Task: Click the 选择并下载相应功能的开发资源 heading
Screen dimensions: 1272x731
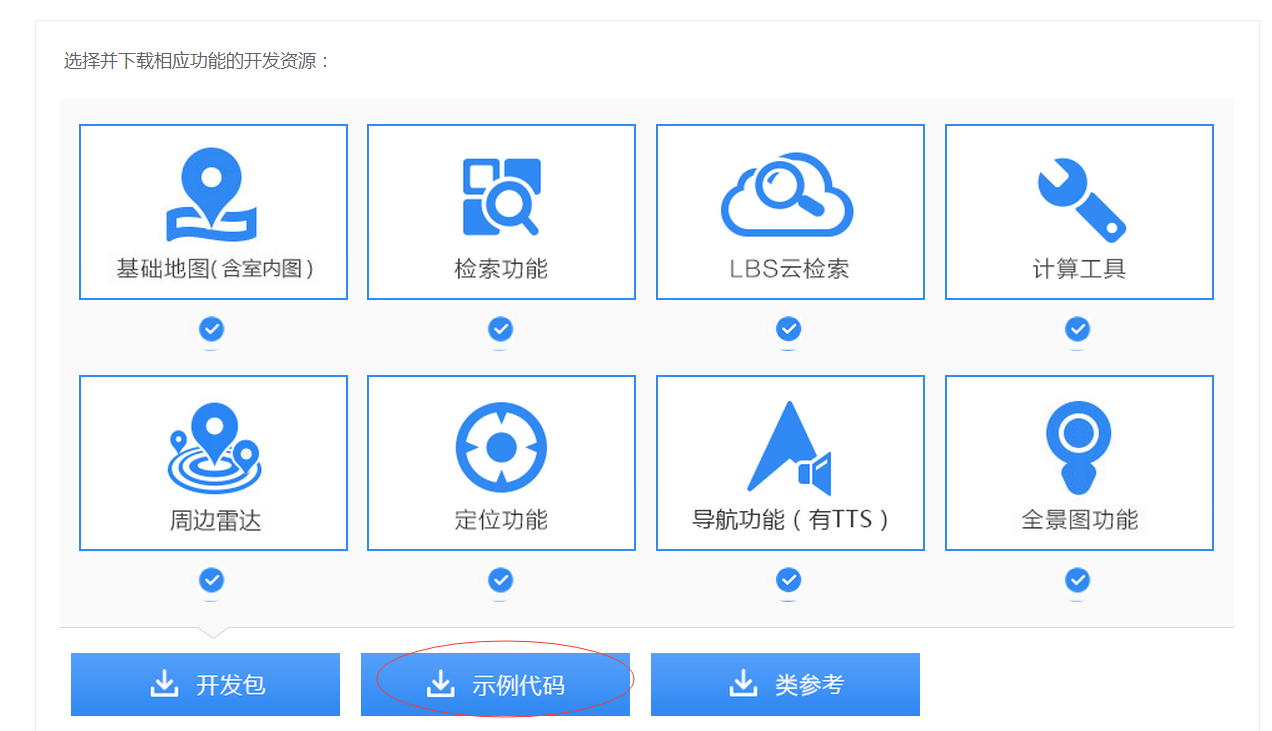Action: pyautogui.click(x=197, y=61)
